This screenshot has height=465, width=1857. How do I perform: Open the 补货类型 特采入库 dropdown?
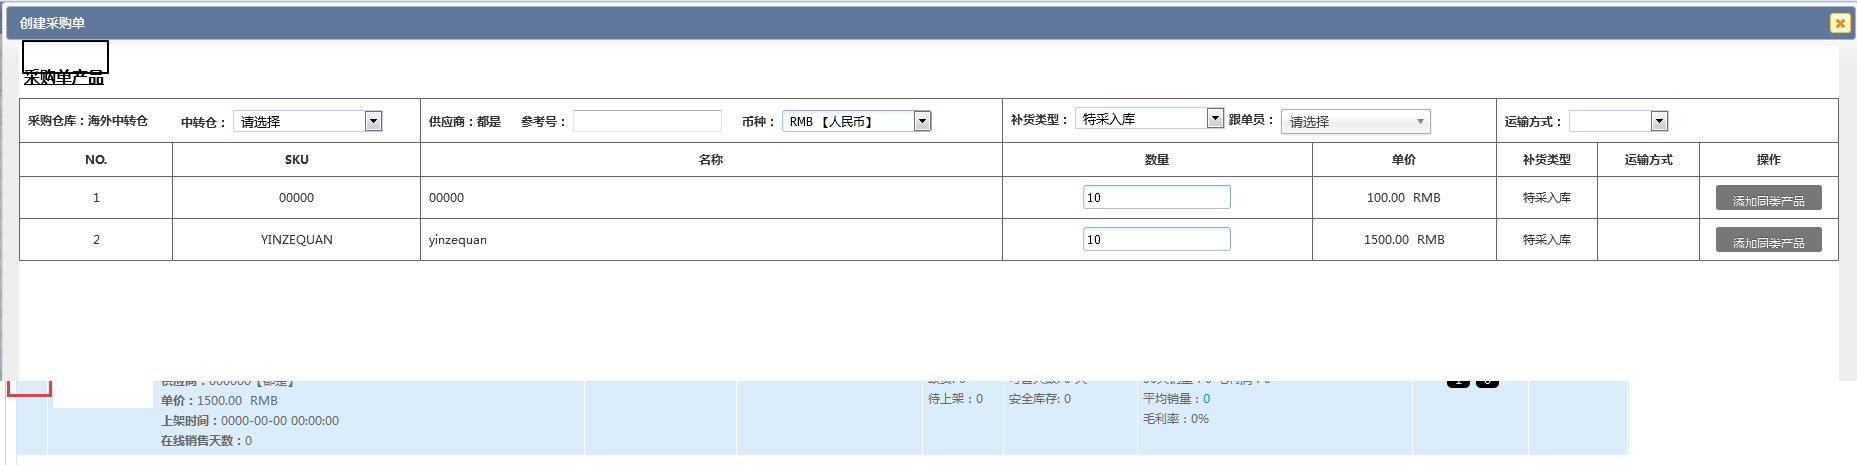coord(1149,118)
